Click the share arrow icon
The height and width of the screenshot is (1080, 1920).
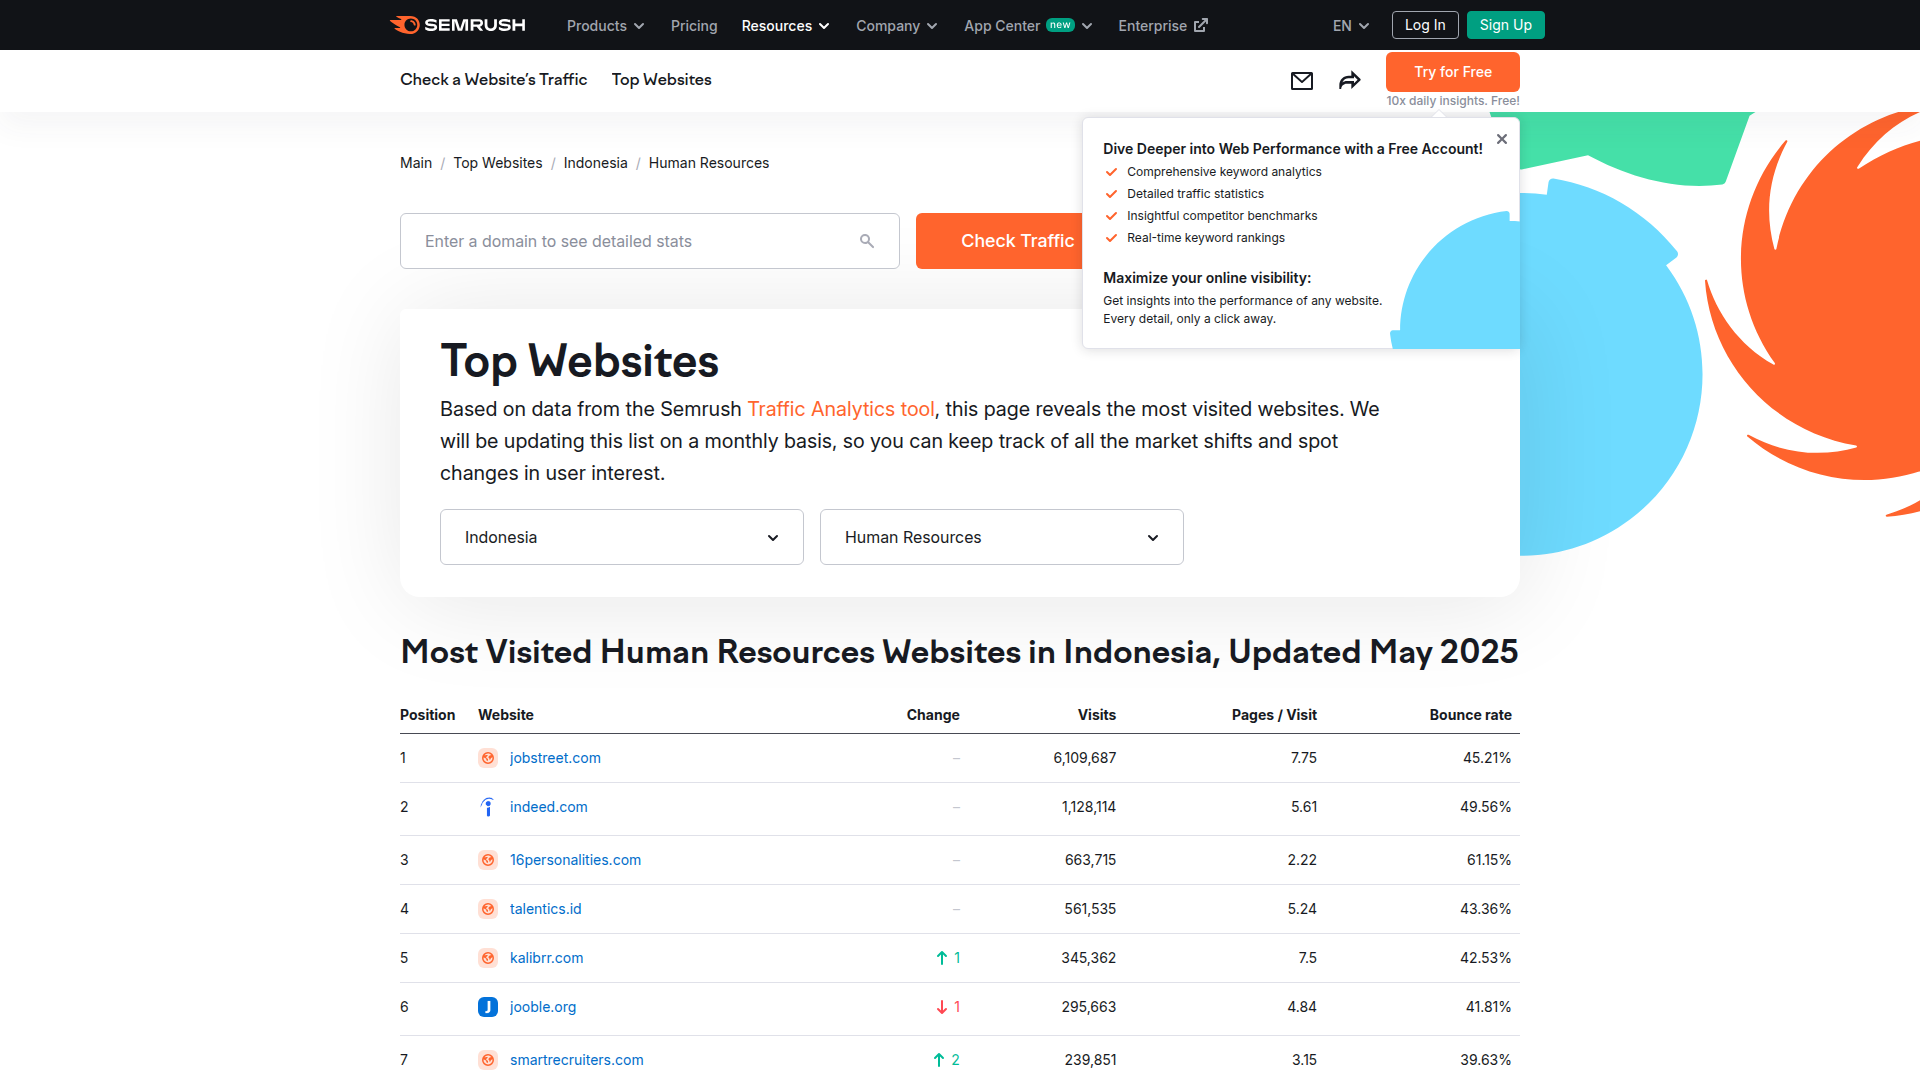[1350, 81]
